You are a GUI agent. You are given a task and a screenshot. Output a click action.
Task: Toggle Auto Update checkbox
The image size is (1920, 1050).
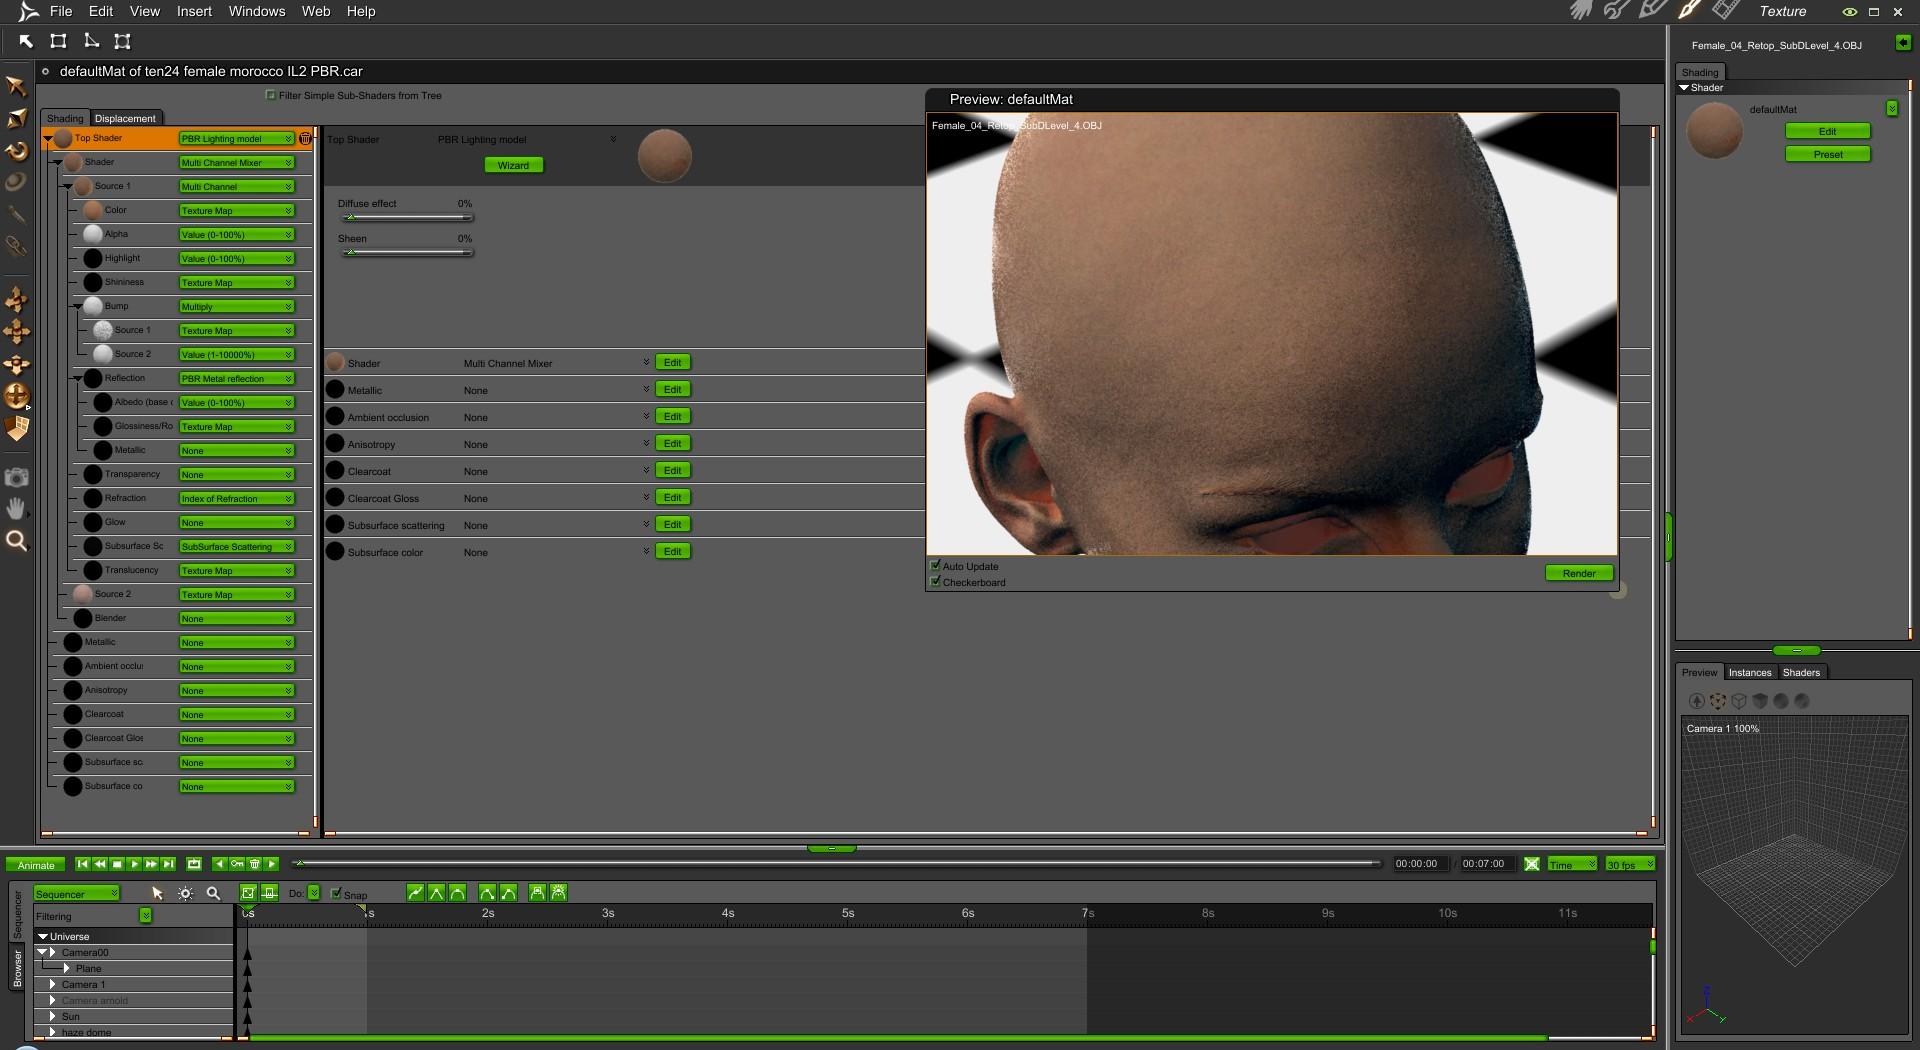click(936, 566)
